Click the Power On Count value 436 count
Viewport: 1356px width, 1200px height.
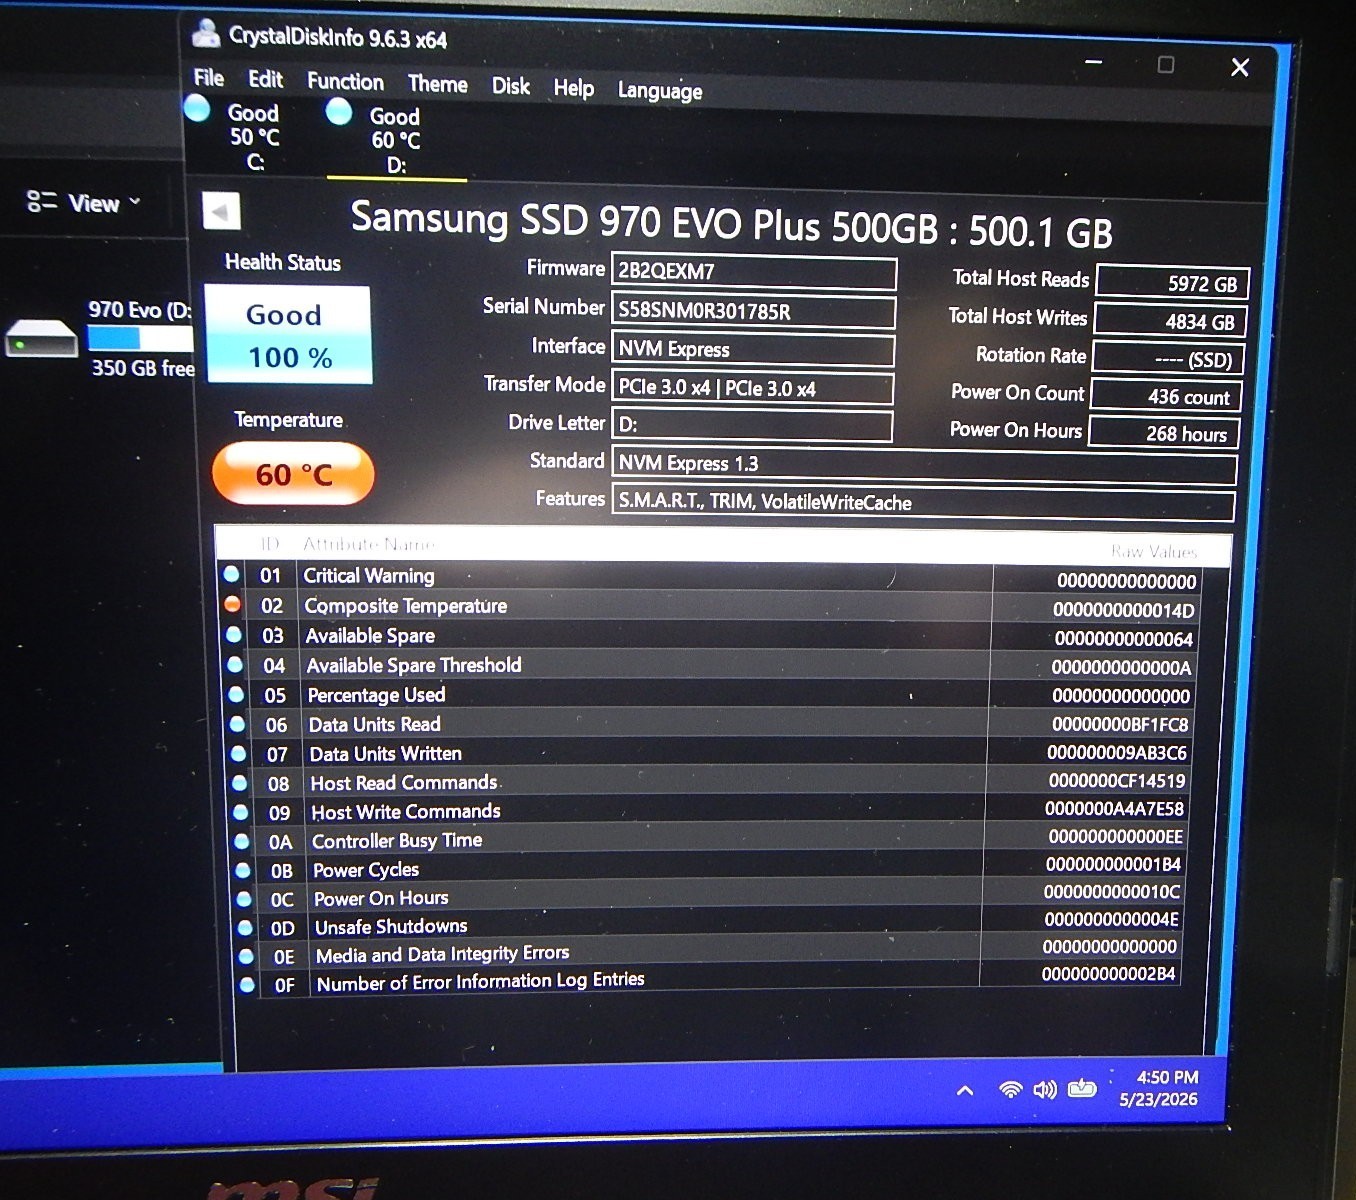(1166, 396)
